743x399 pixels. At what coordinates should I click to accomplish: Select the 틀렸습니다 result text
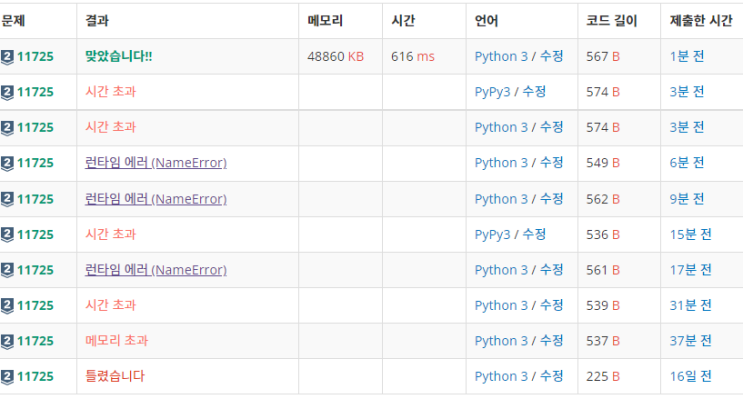pos(115,376)
